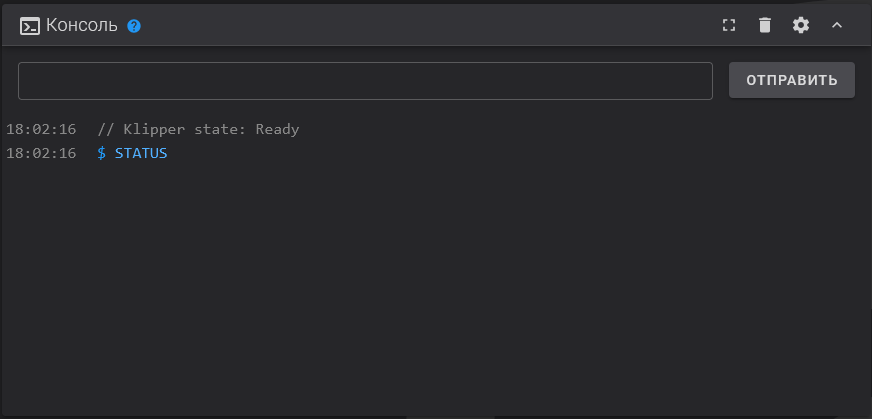The width and height of the screenshot is (872, 419).
Task: Click timestamp beside the STATUS command
Action: coord(41,153)
